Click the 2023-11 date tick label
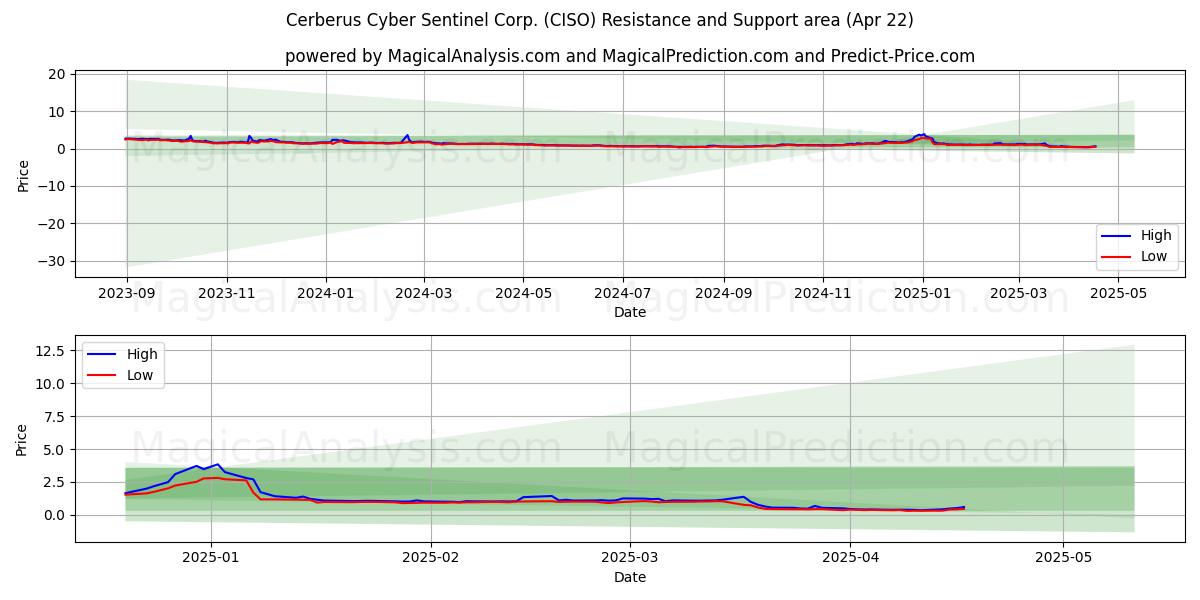This screenshot has width=1200, height=600. click(227, 295)
